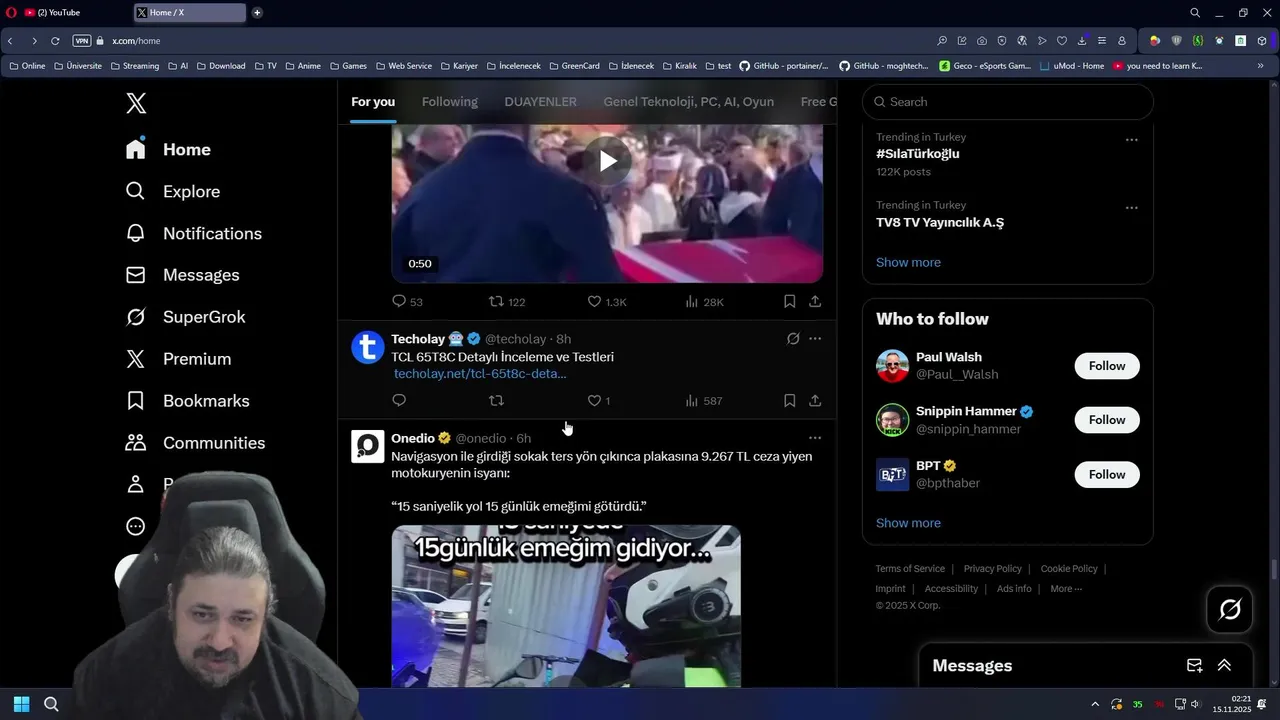The image size is (1280, 720).
Task: Reply to the Techolay post
Action: tap(399, 400)
